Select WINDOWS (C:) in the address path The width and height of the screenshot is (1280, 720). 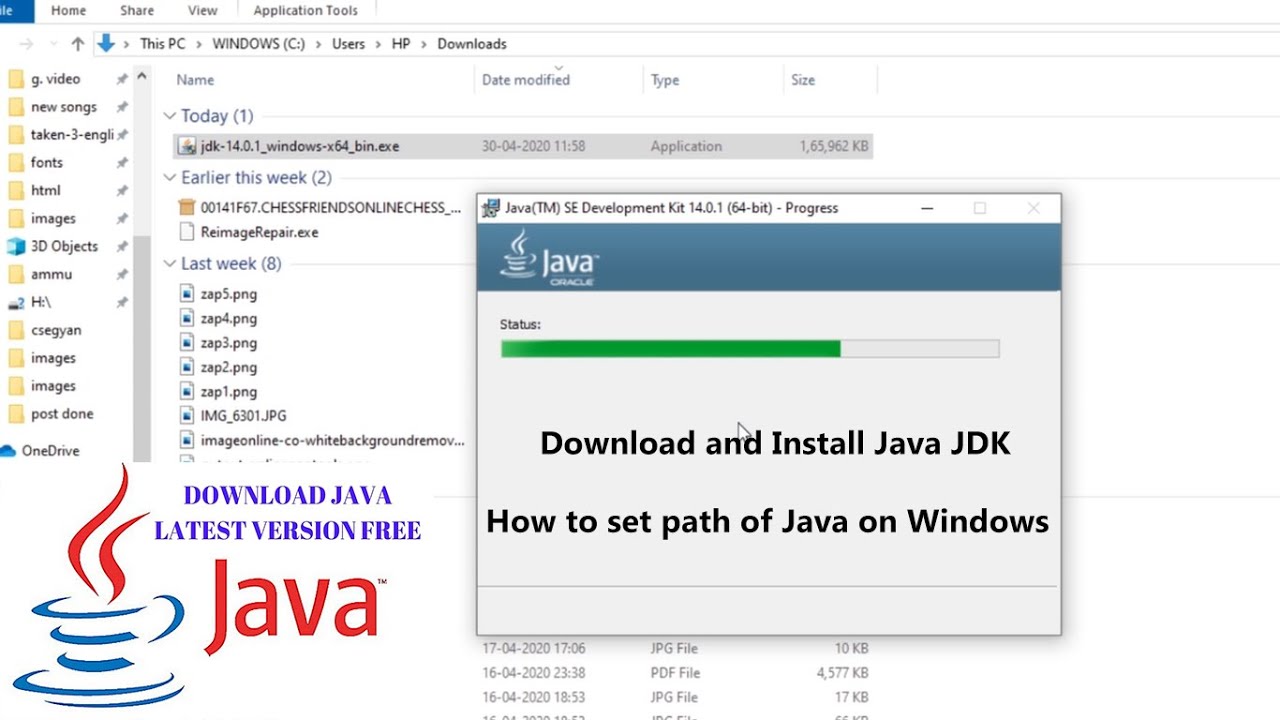(x=258, y=44)
